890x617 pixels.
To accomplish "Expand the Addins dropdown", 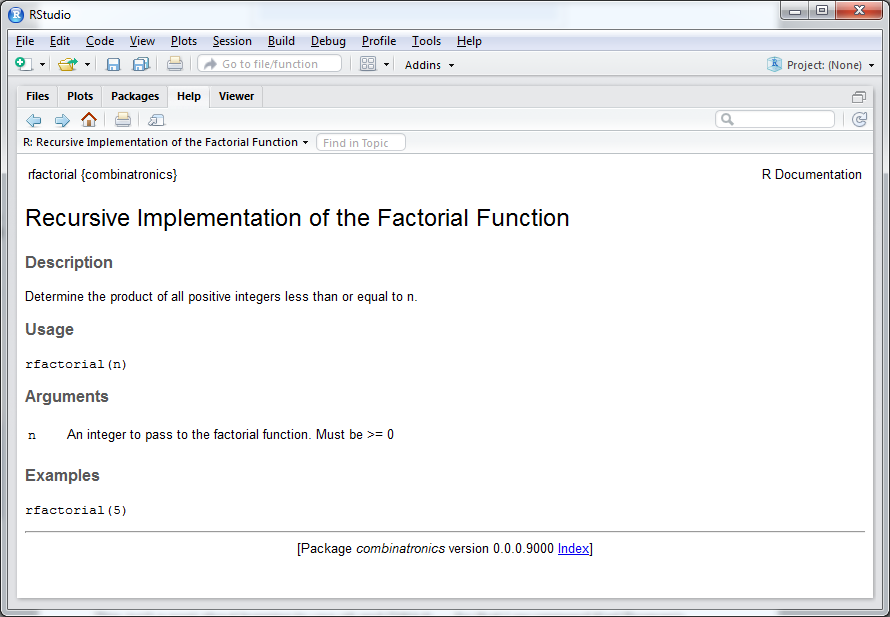I will tap(430, 65).
